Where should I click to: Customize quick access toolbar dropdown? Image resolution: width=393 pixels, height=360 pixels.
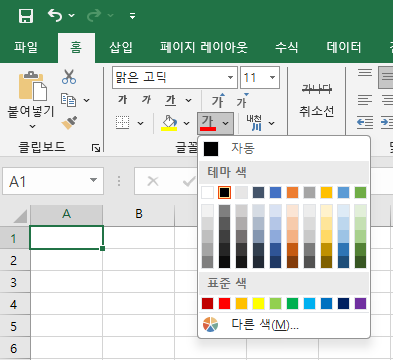[132, 16]
